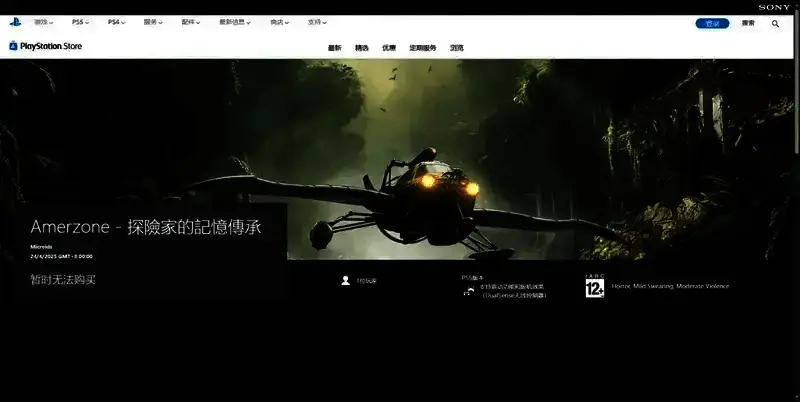The width and height of the screenshot is (800, 402).
Task: Click the blue 登录 sign-in button
Action: click(x=712, y=23)
